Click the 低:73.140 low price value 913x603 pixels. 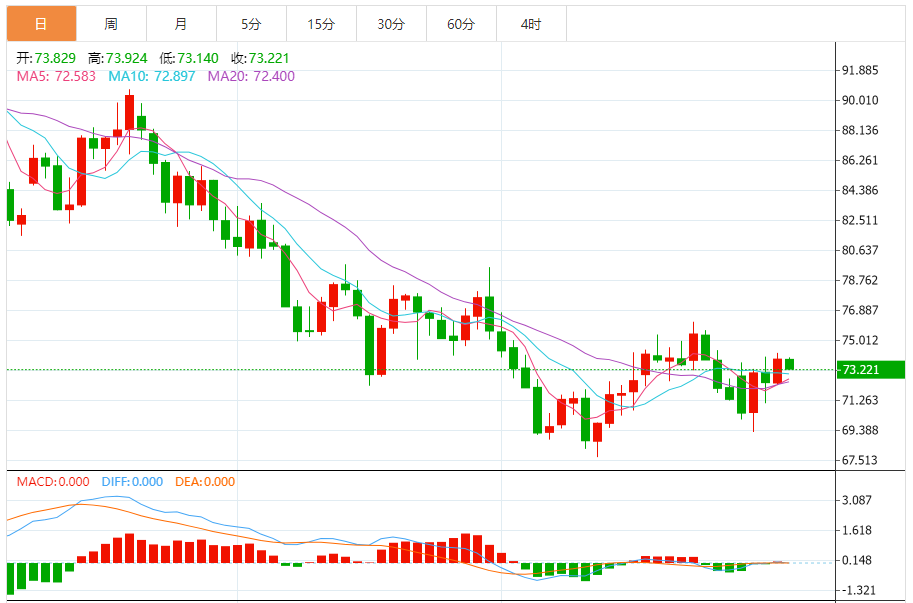189,58
